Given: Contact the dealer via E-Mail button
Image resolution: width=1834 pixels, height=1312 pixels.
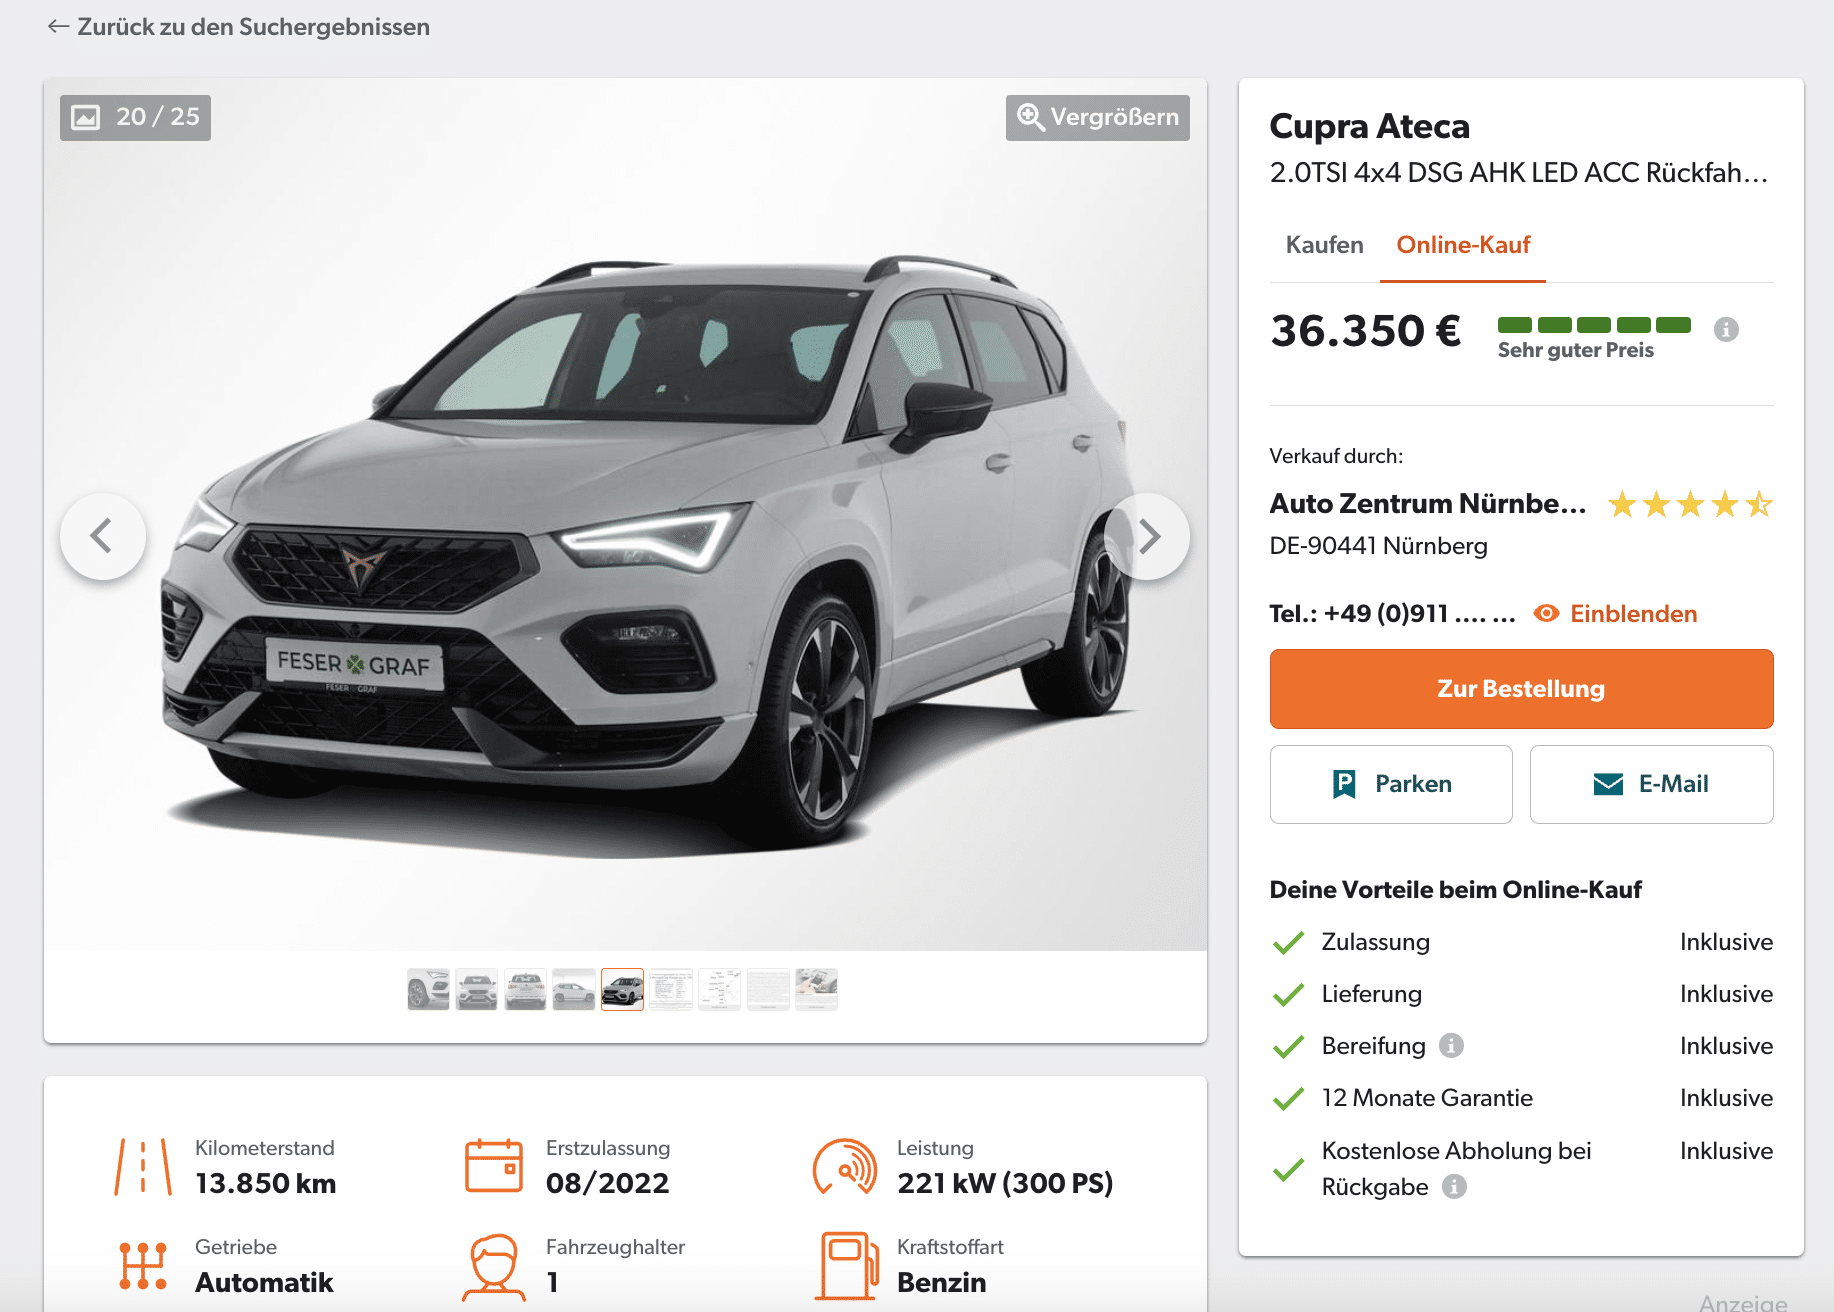Looking at the screenshot, I should pyautogui.click(x=1651, y=784).
